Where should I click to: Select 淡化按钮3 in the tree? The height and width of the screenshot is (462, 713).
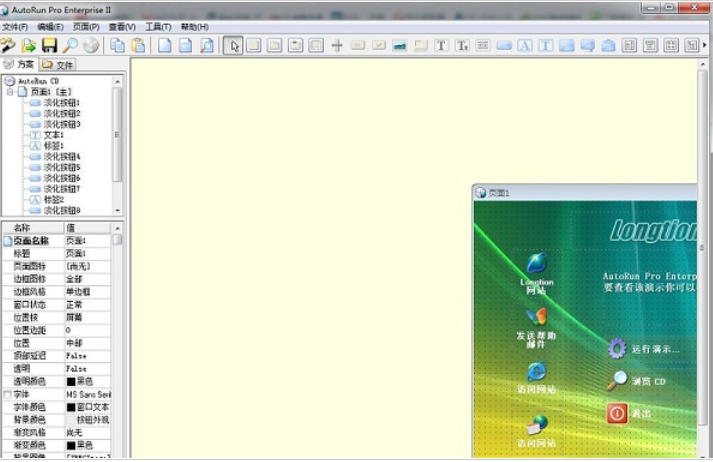tap(62, 124)
